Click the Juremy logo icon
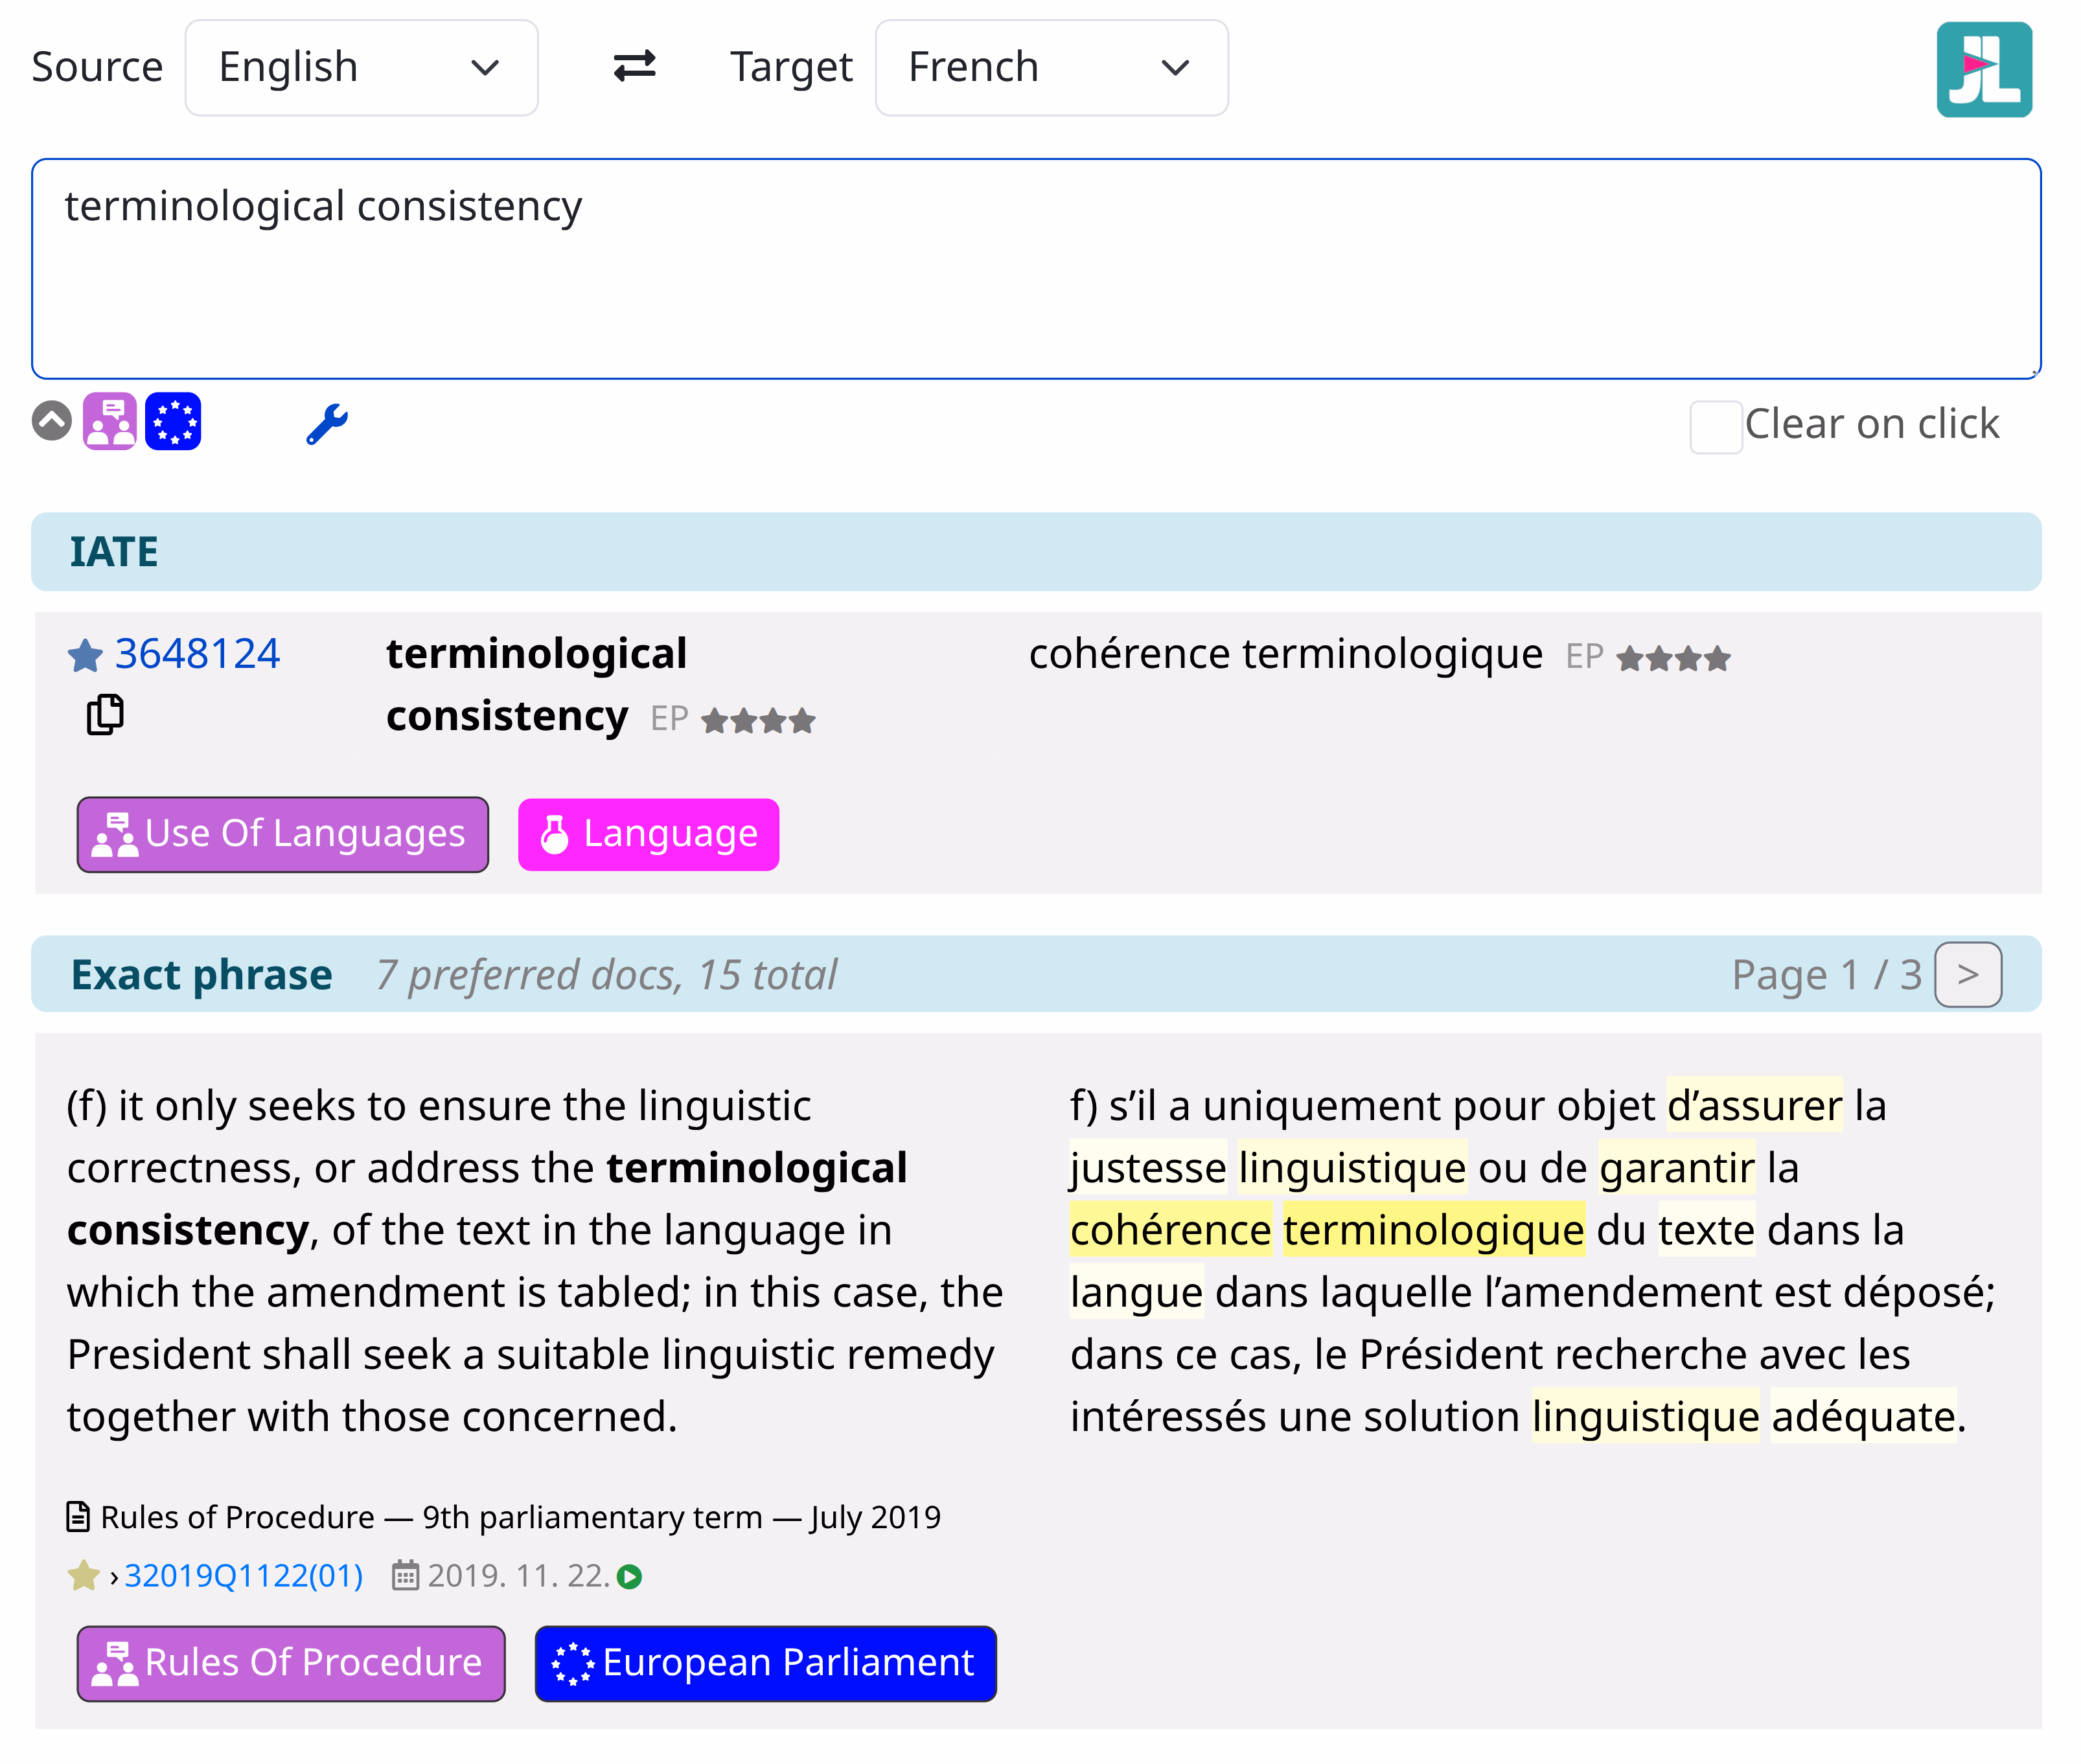Viewport: 2081px width, 1764px height. click(1984, 70)
